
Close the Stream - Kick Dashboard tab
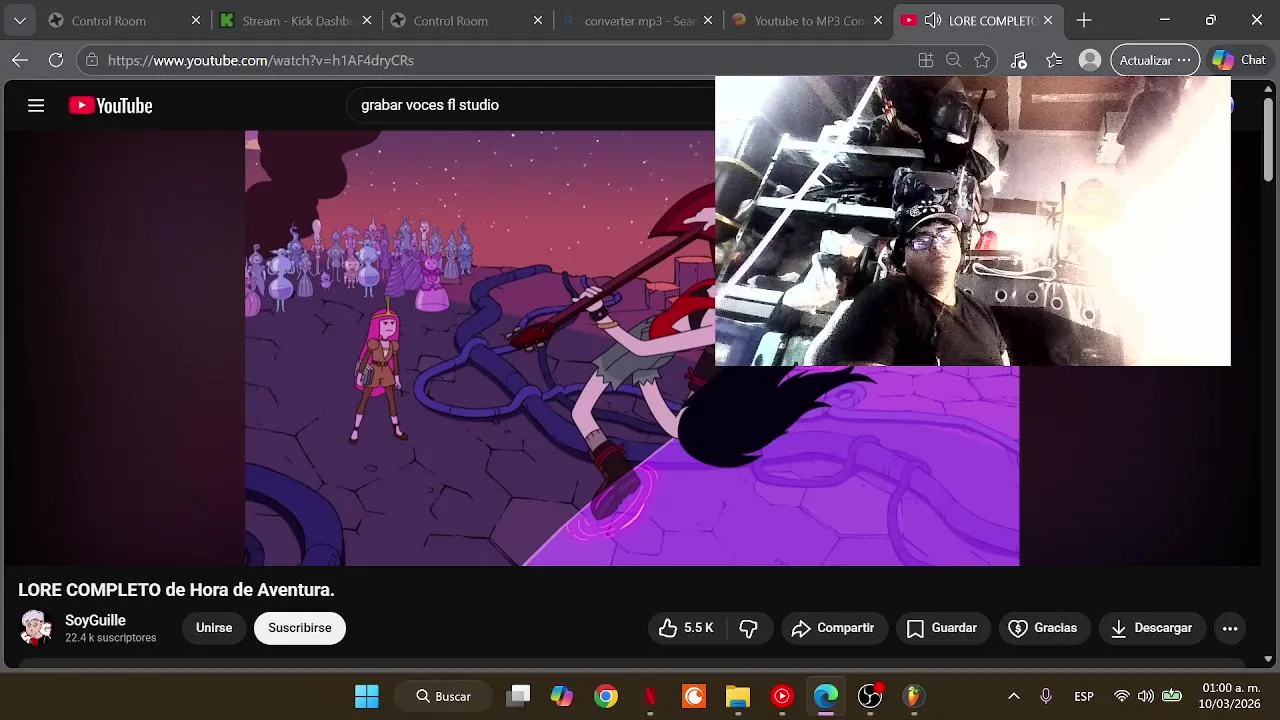367,20
